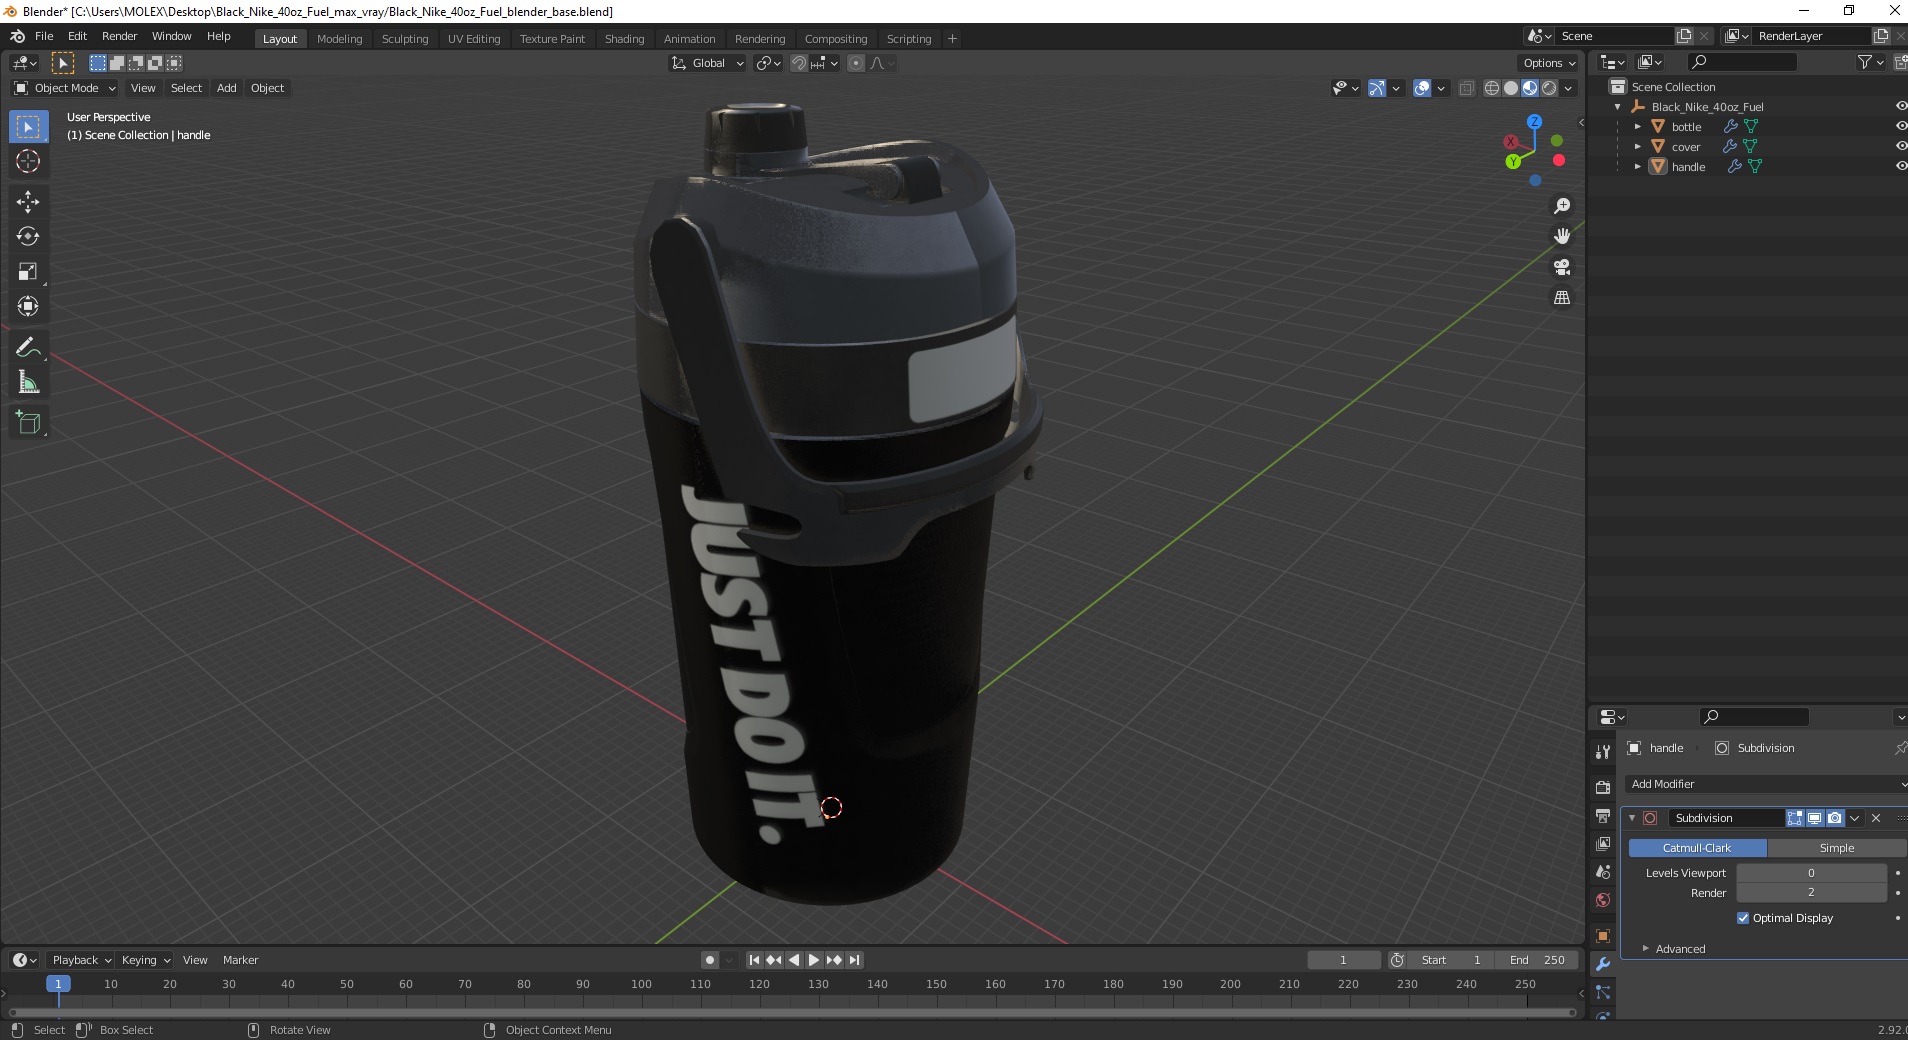This screenshot has width=1908, height=1040.
Task: Select the Measure tool
Action: pyautogui.click(x=28, y=382)
